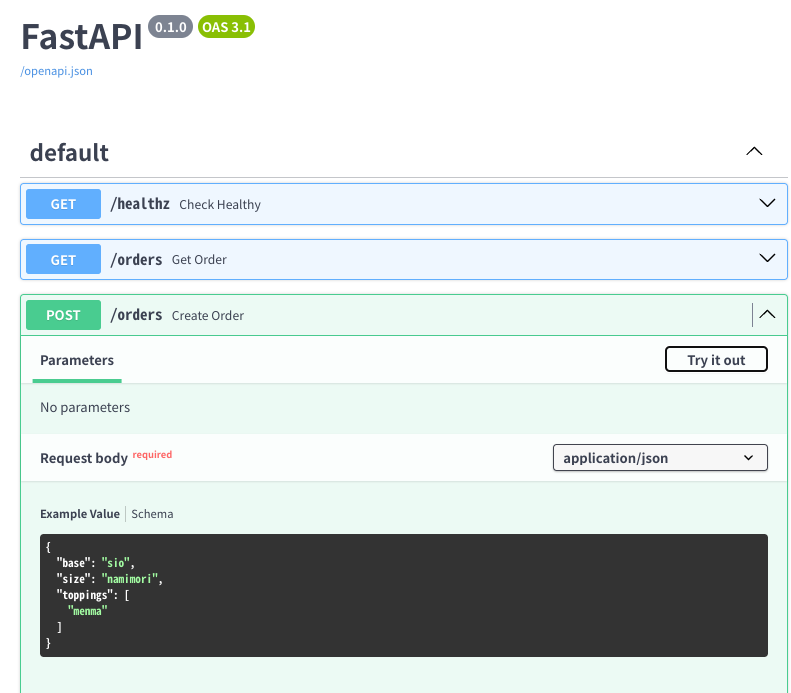This screenshot has width=791, height=693.
Task: Click the Check Healthy summary text
Action: pyautogui.click(x=220, y=205)
